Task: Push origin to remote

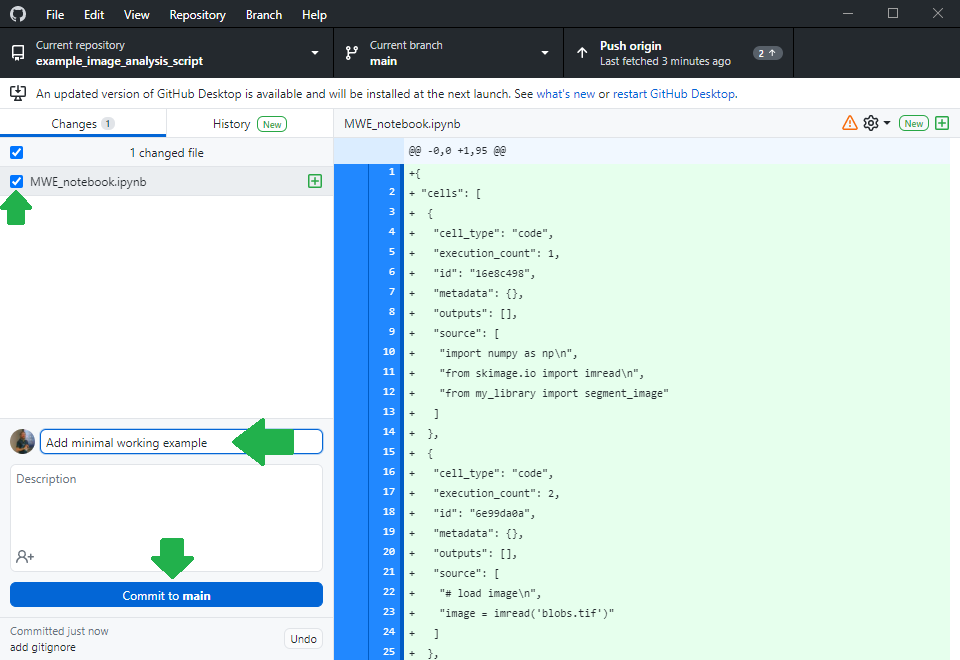Action: click(x=679, y=53)
